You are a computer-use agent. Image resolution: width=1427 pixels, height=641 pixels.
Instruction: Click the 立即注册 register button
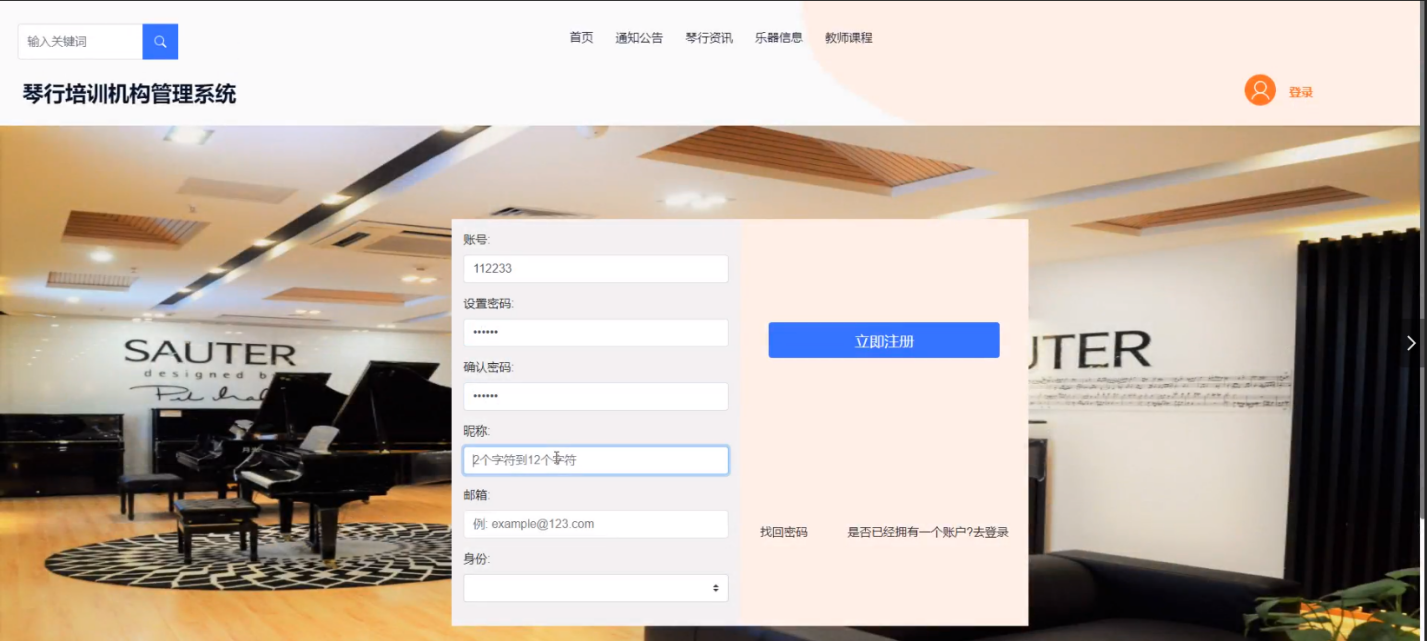pyautogui.click(x=884, y=340)
